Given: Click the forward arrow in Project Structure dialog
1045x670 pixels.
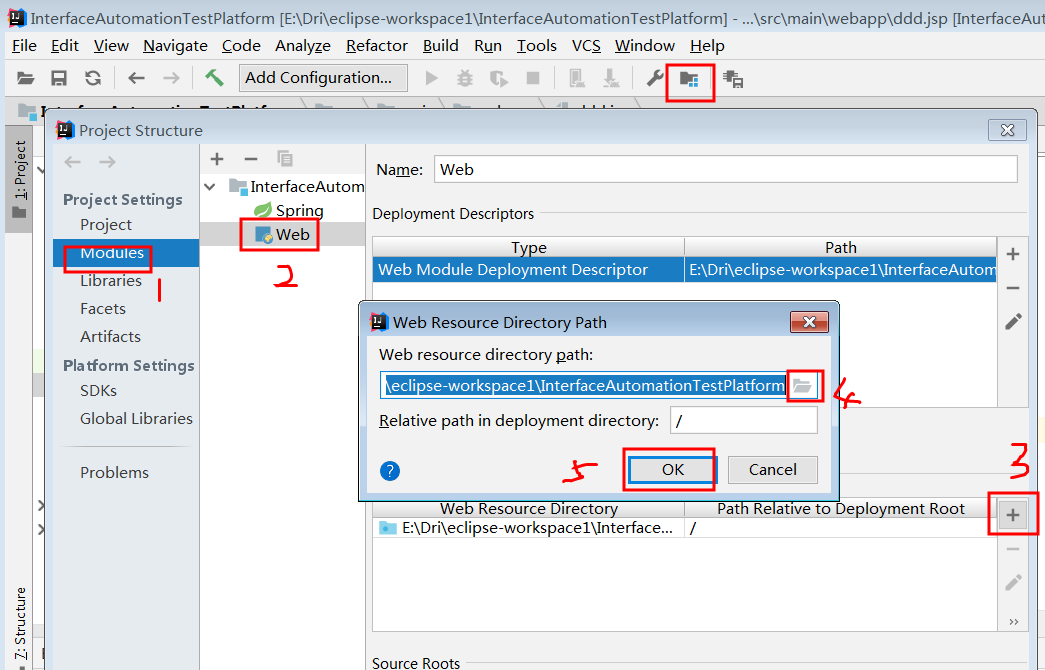Looking at the screenshot, I should [107, 162].
